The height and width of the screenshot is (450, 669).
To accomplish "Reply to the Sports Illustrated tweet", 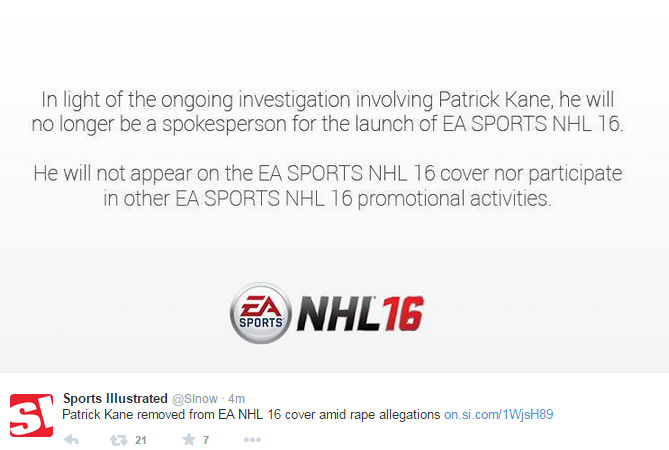I will pos(71,440).
